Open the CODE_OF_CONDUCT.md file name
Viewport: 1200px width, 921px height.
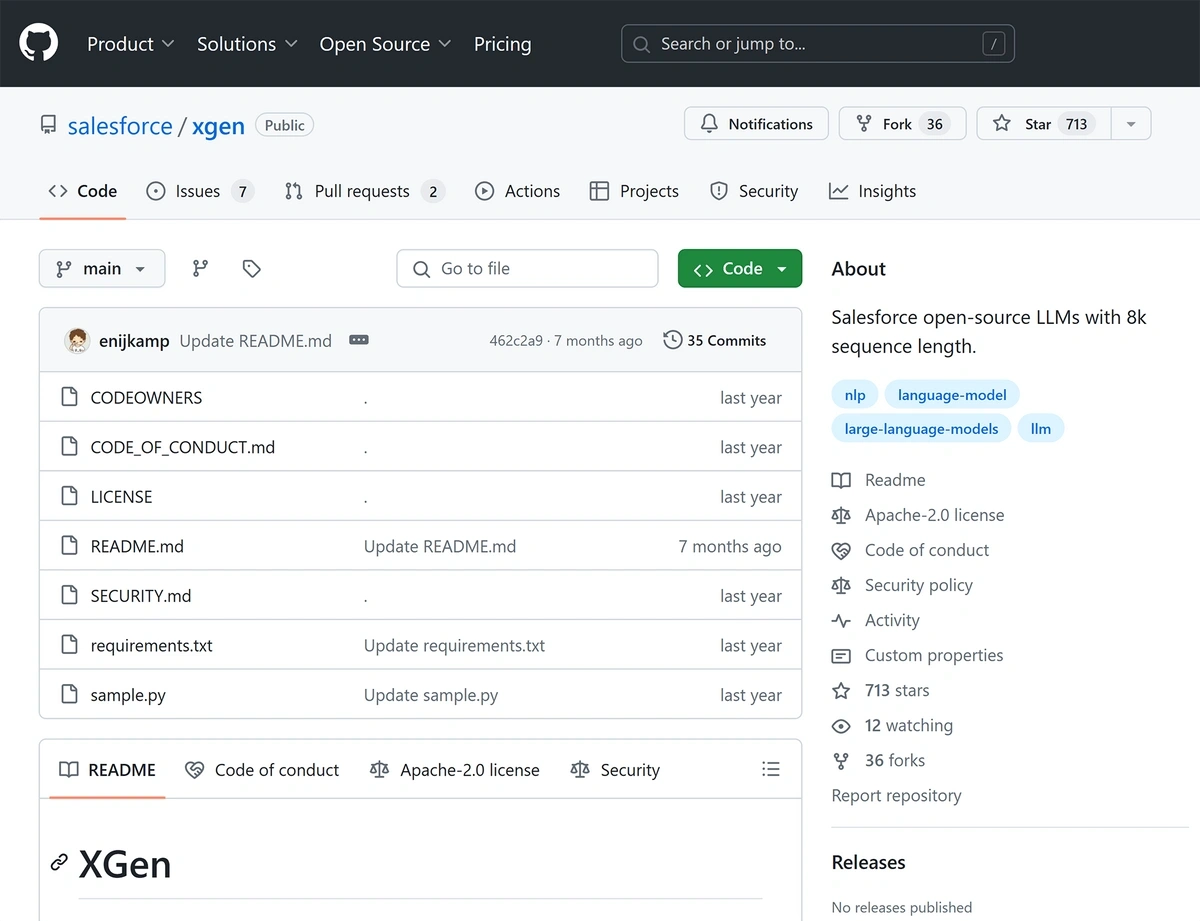pos(182,447)
